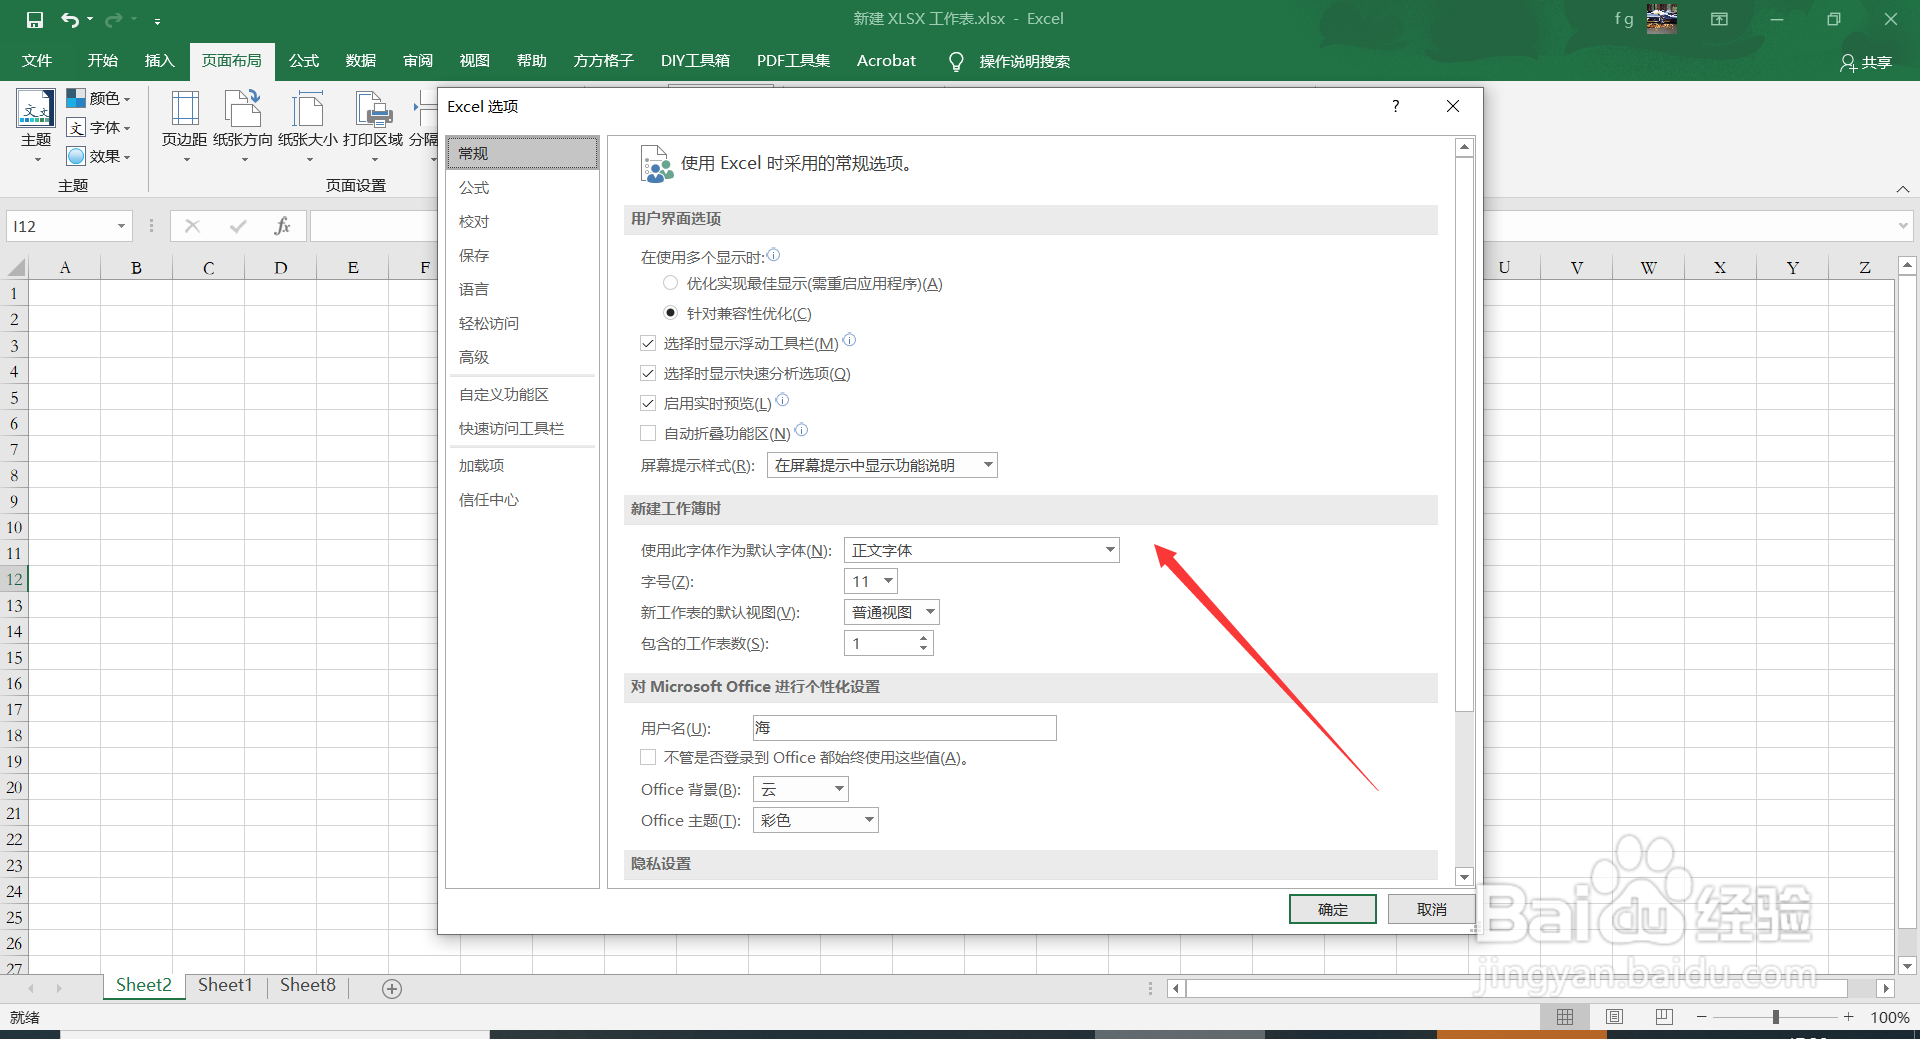This screenshot has height=1039, width=1920.
Task: Open paper Size (纸张大小) options
Action: tap(308, 126)
